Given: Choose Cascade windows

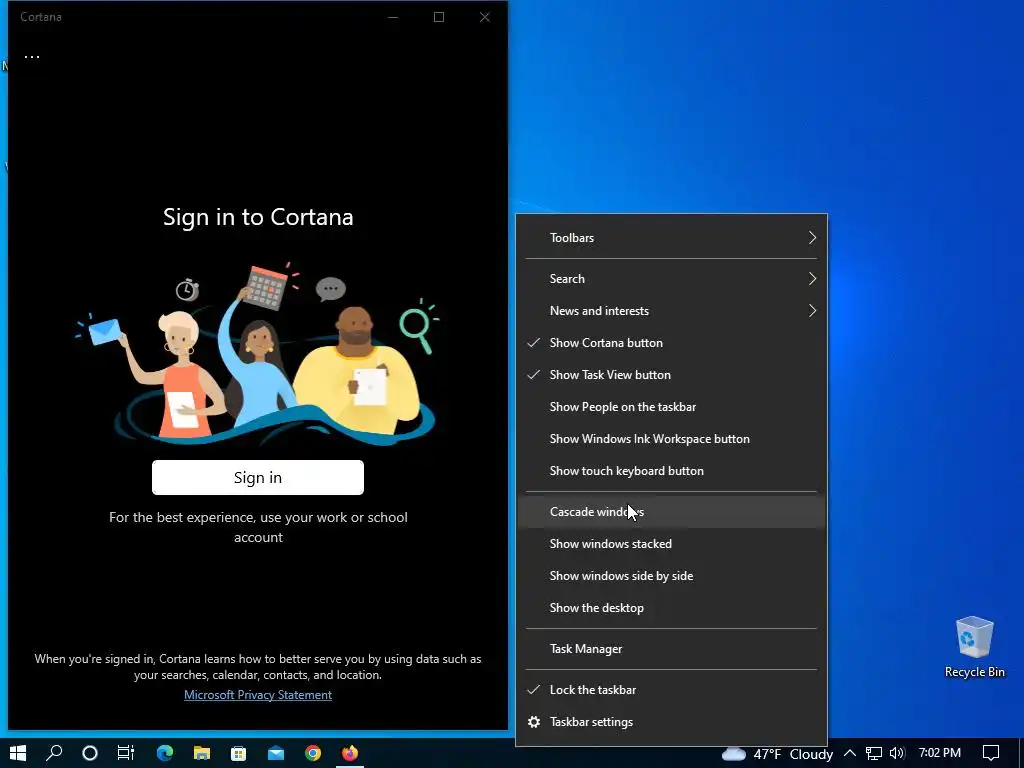Looking at the screenshot, I should point(671,512).
